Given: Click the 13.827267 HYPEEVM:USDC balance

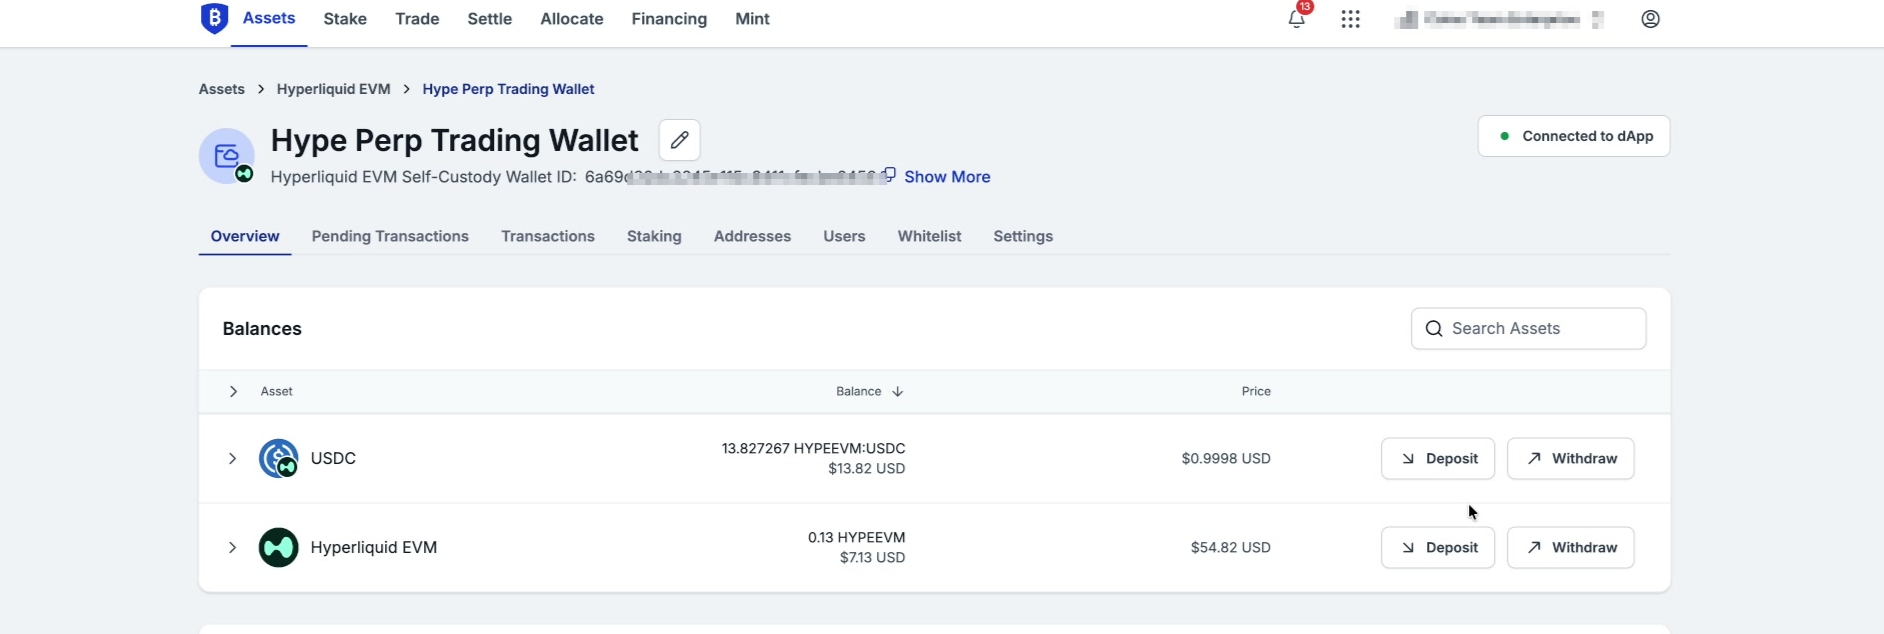Looking at the screenshot, I should 813,448.
